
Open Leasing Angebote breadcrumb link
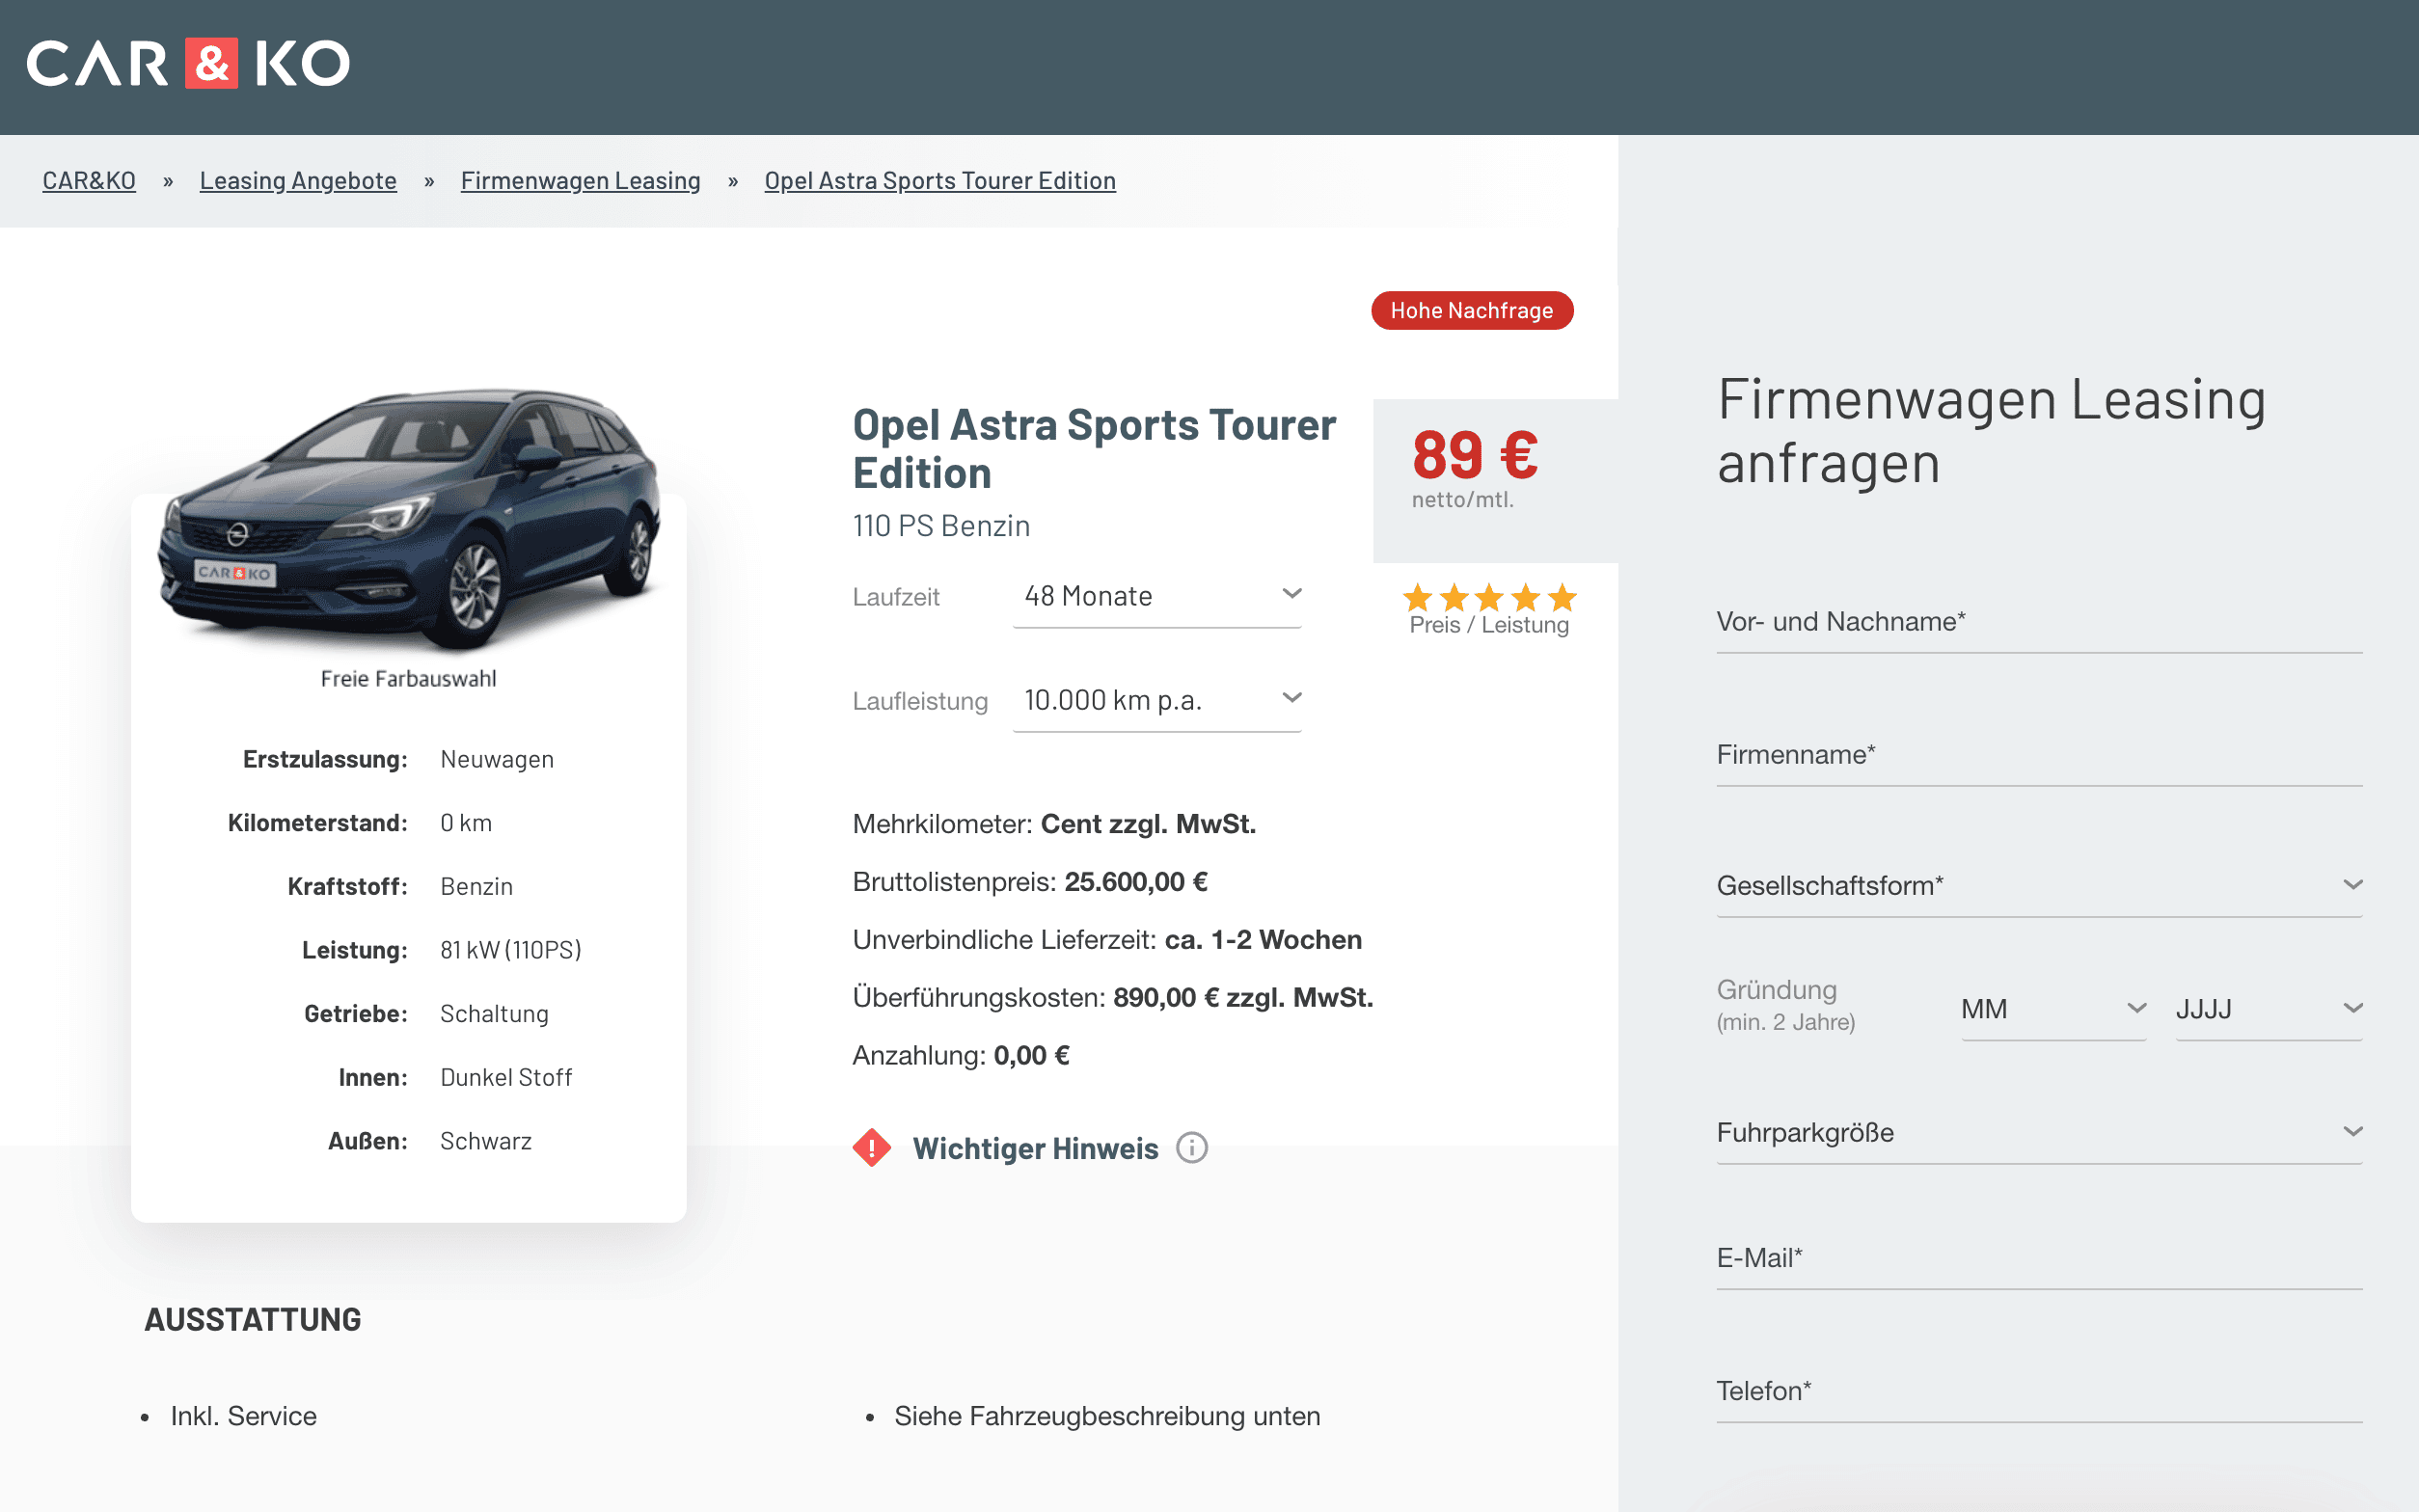tap(298, 181)
